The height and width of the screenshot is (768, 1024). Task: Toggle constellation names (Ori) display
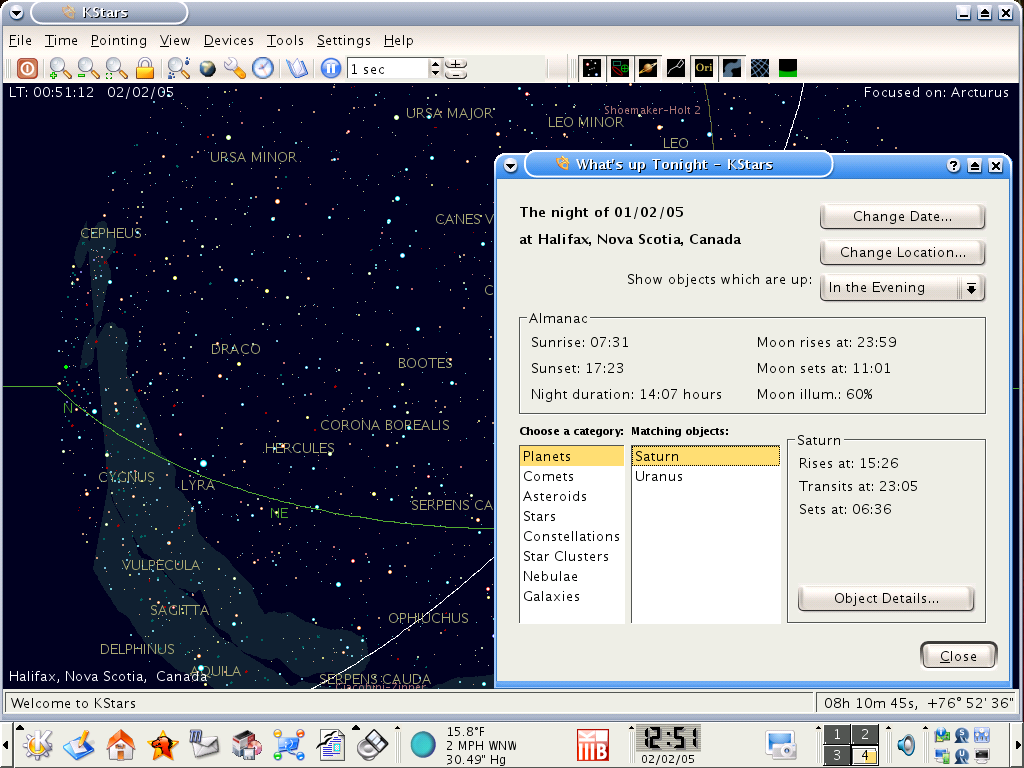click(704, 68)
